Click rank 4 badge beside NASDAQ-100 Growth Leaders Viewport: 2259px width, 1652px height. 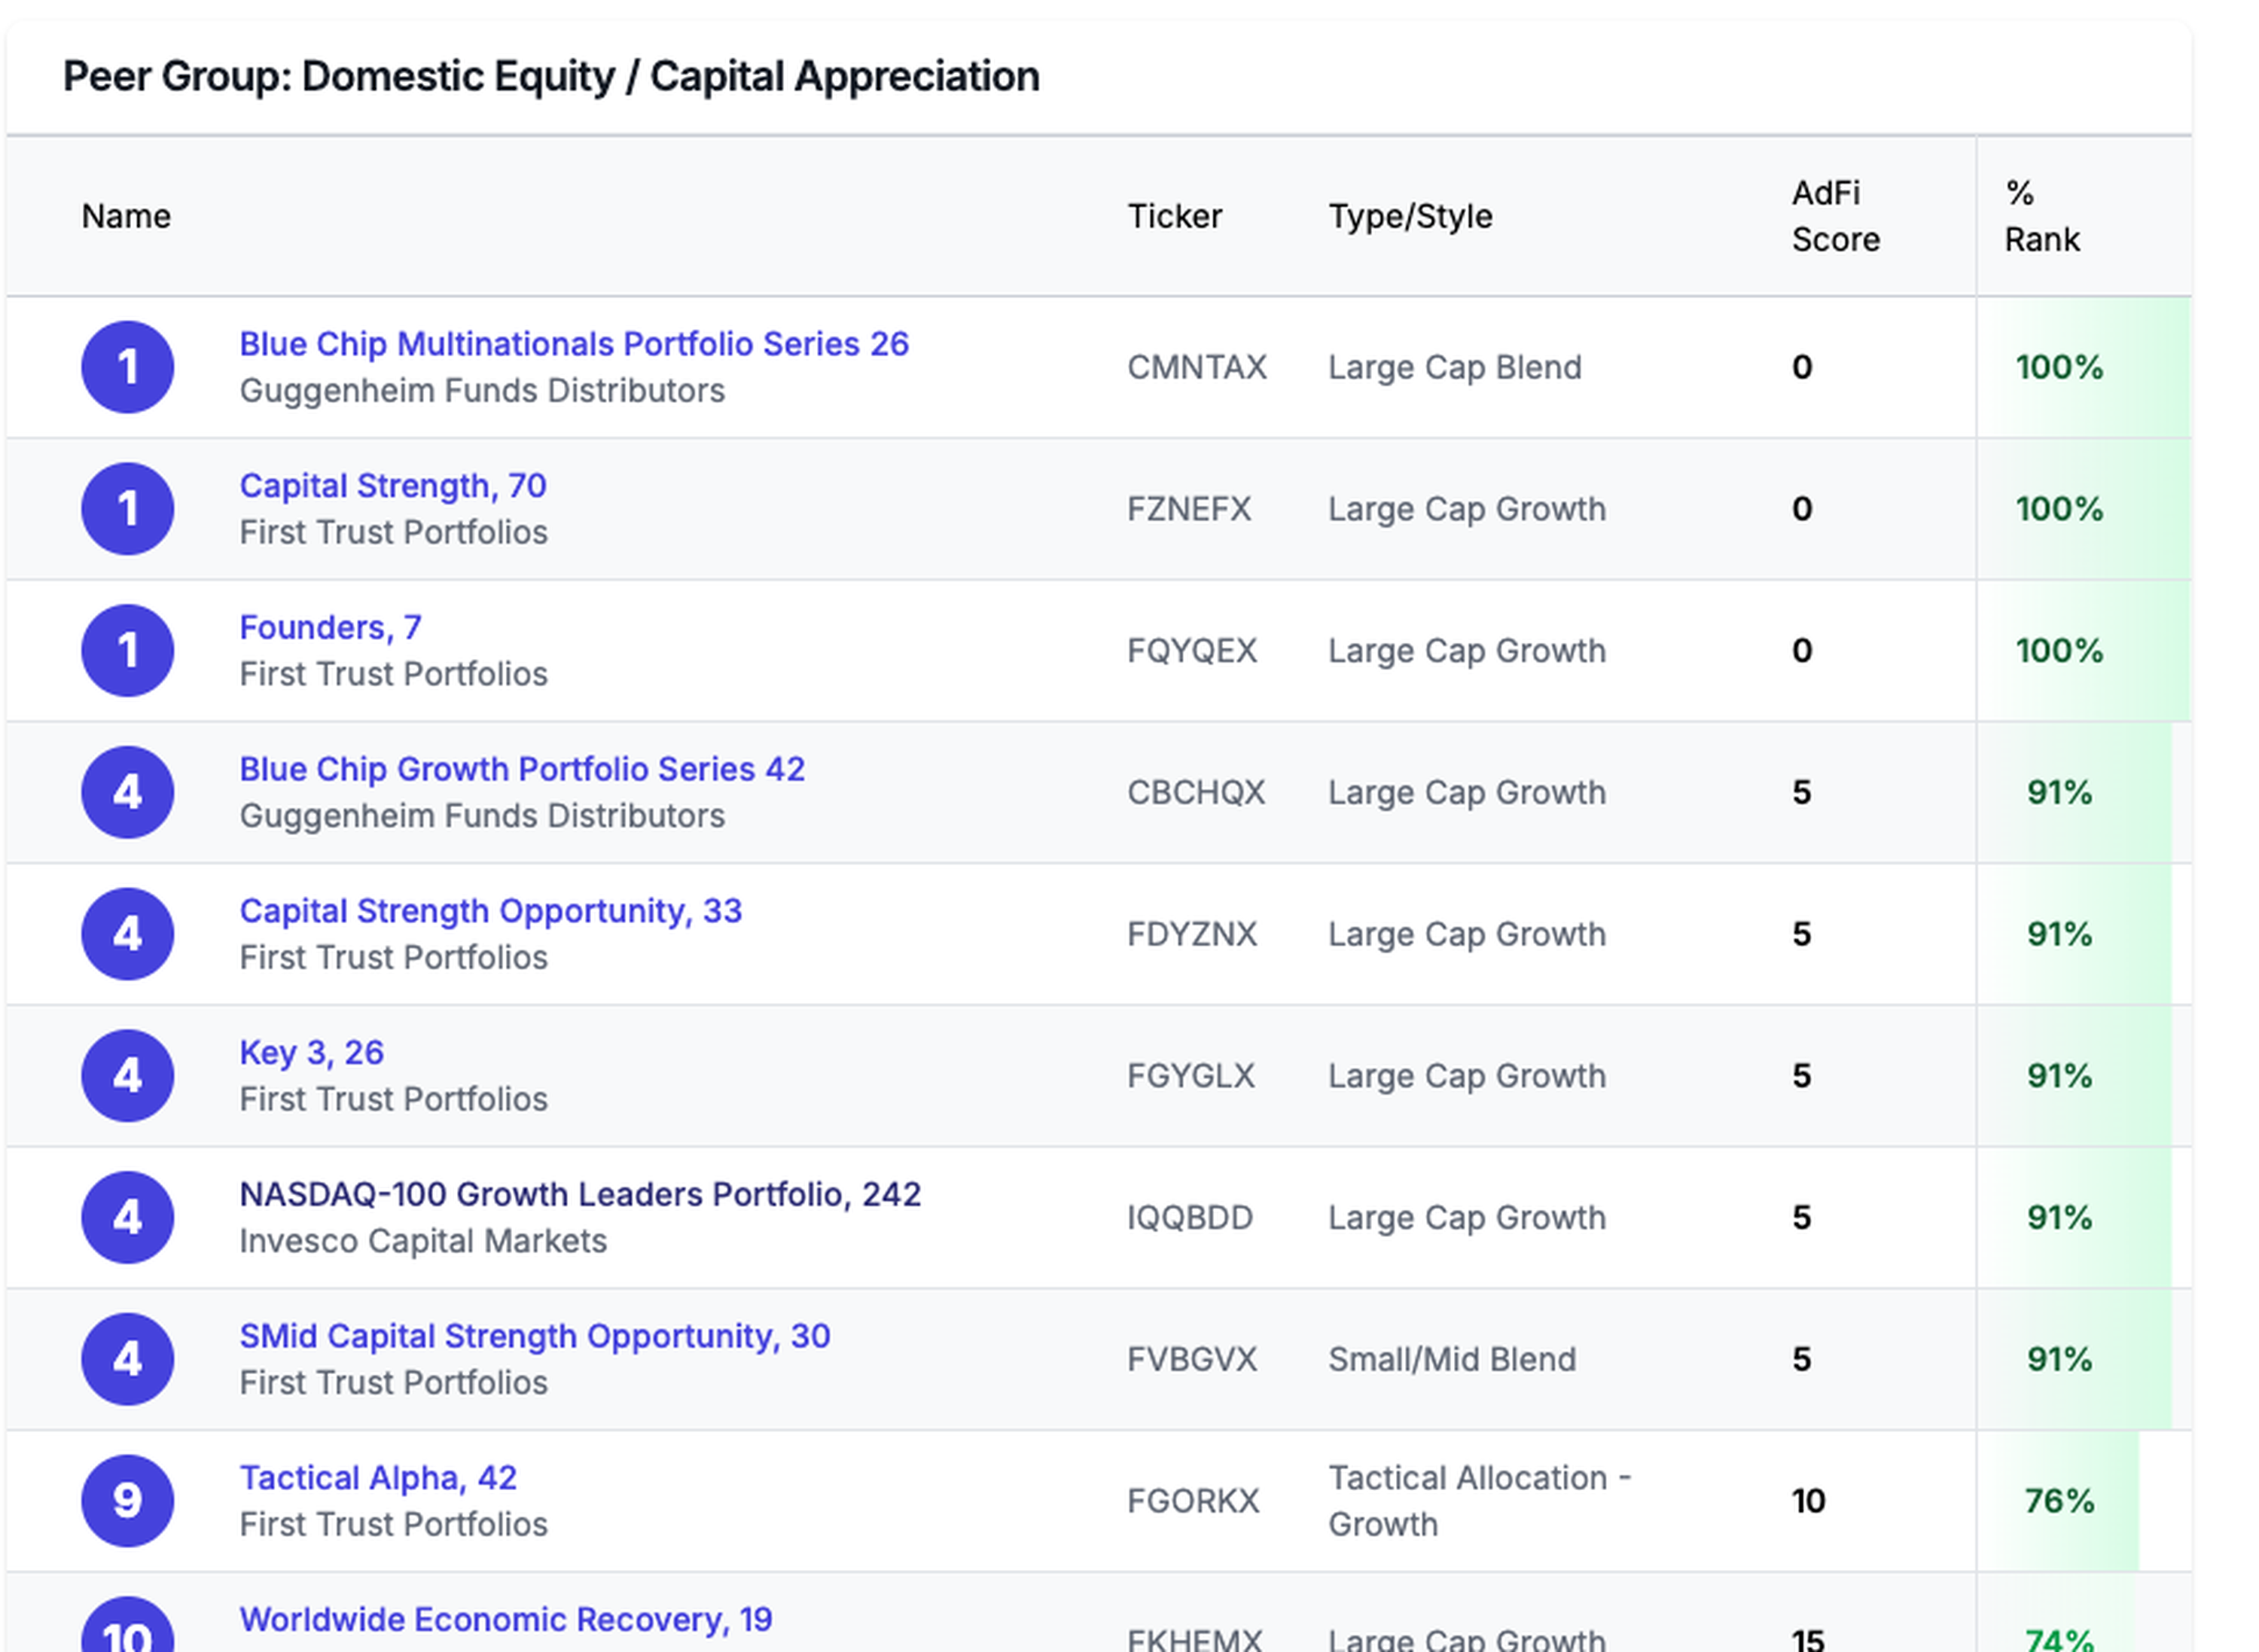click(x=127, y=1218)
